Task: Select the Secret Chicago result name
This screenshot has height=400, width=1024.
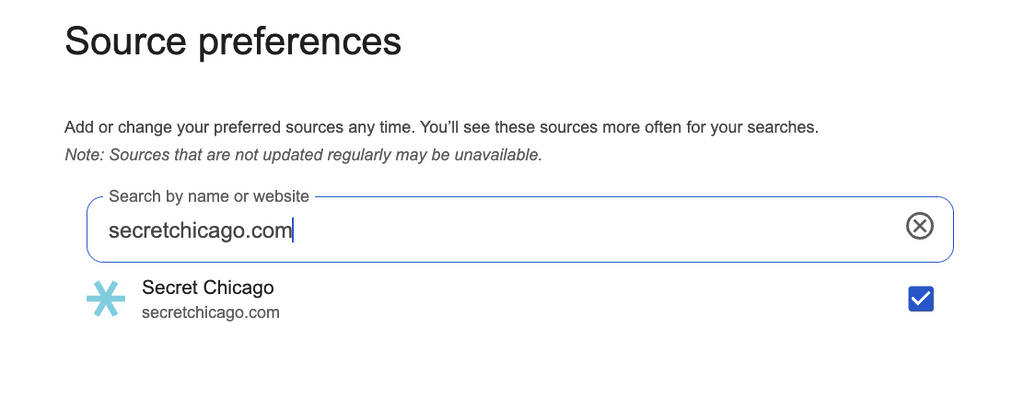Action: point(208,288)
